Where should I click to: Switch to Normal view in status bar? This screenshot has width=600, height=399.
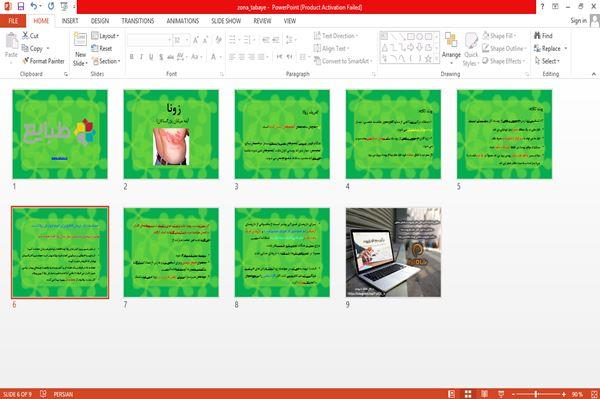pyautogui.click(x=452, y=394)
